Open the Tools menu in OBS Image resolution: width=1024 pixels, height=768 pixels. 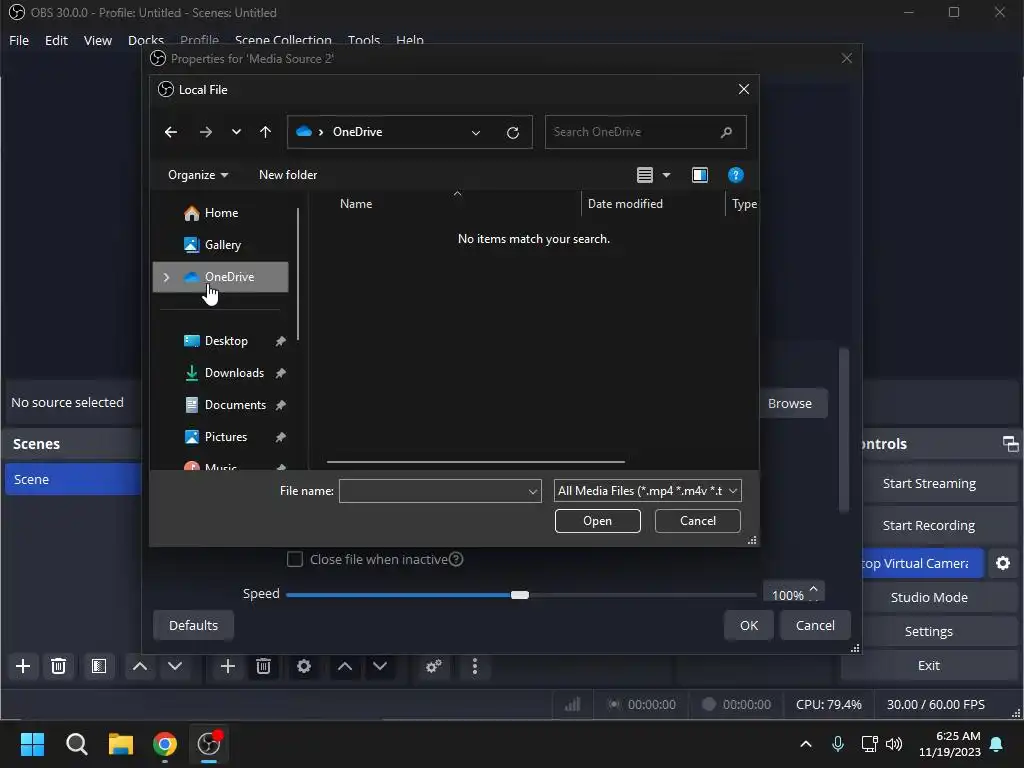click(x=364, y=40)
